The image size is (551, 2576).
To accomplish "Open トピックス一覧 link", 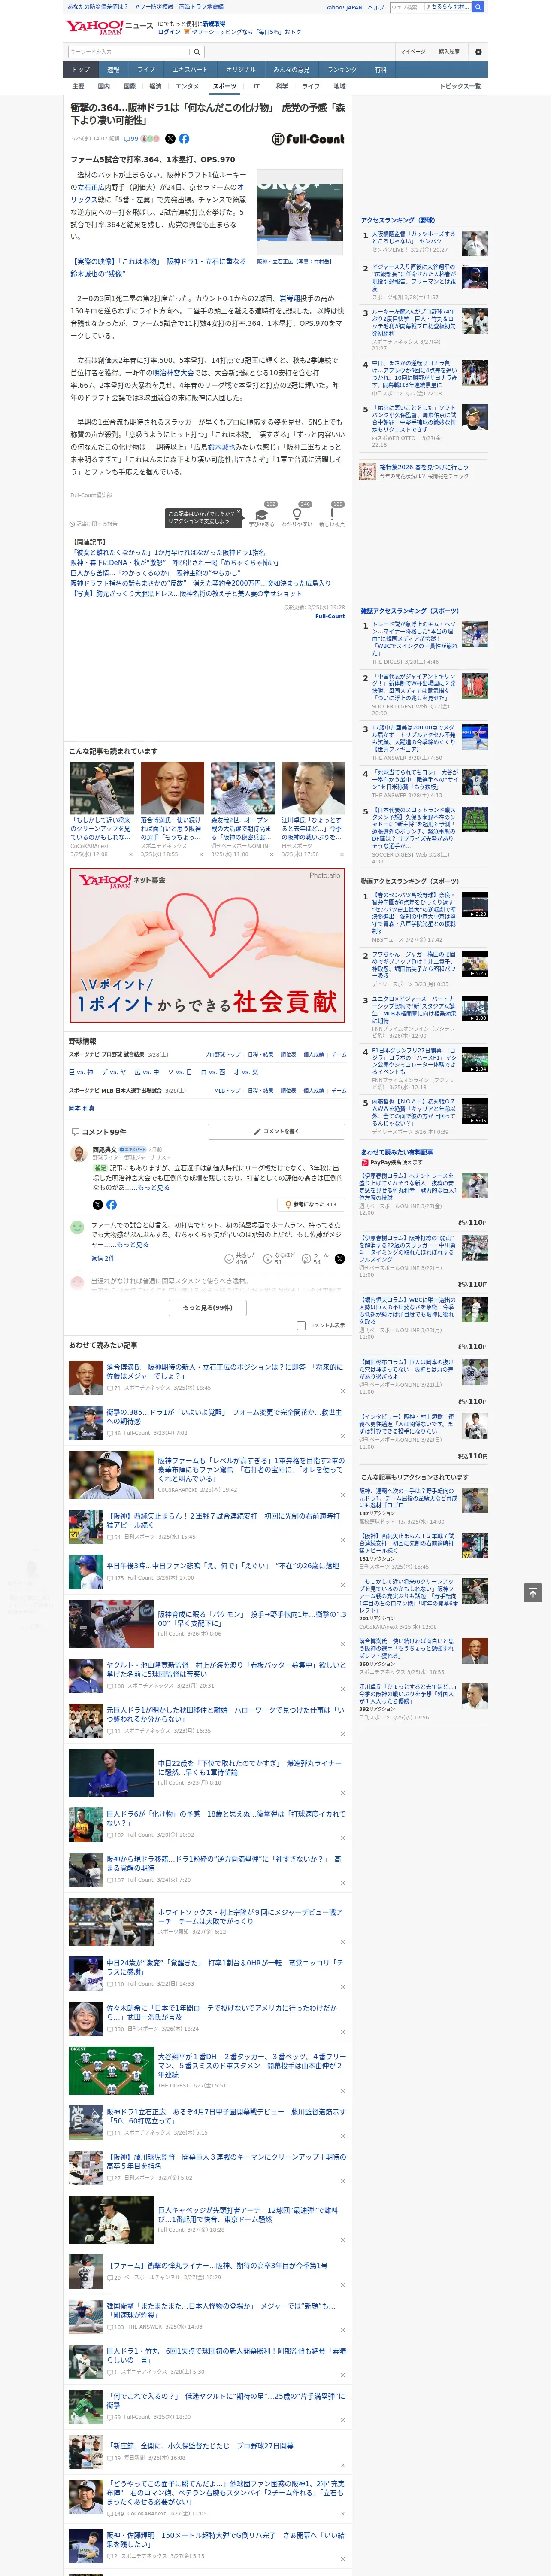I will click(x=460, y=86).
